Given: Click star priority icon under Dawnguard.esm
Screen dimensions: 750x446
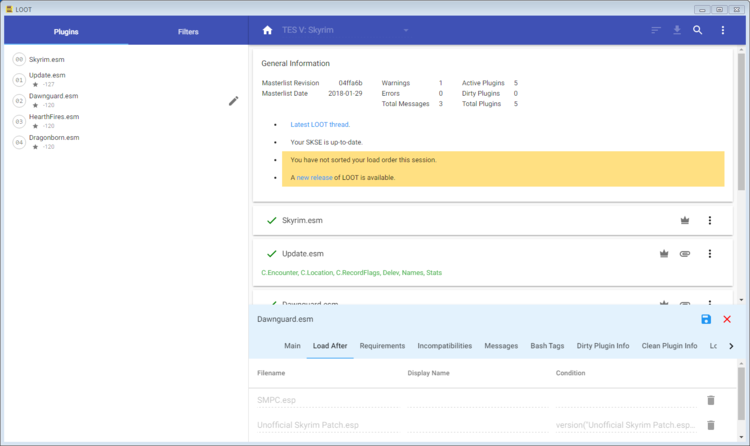Looking at the screenshot, I should 35,105.
